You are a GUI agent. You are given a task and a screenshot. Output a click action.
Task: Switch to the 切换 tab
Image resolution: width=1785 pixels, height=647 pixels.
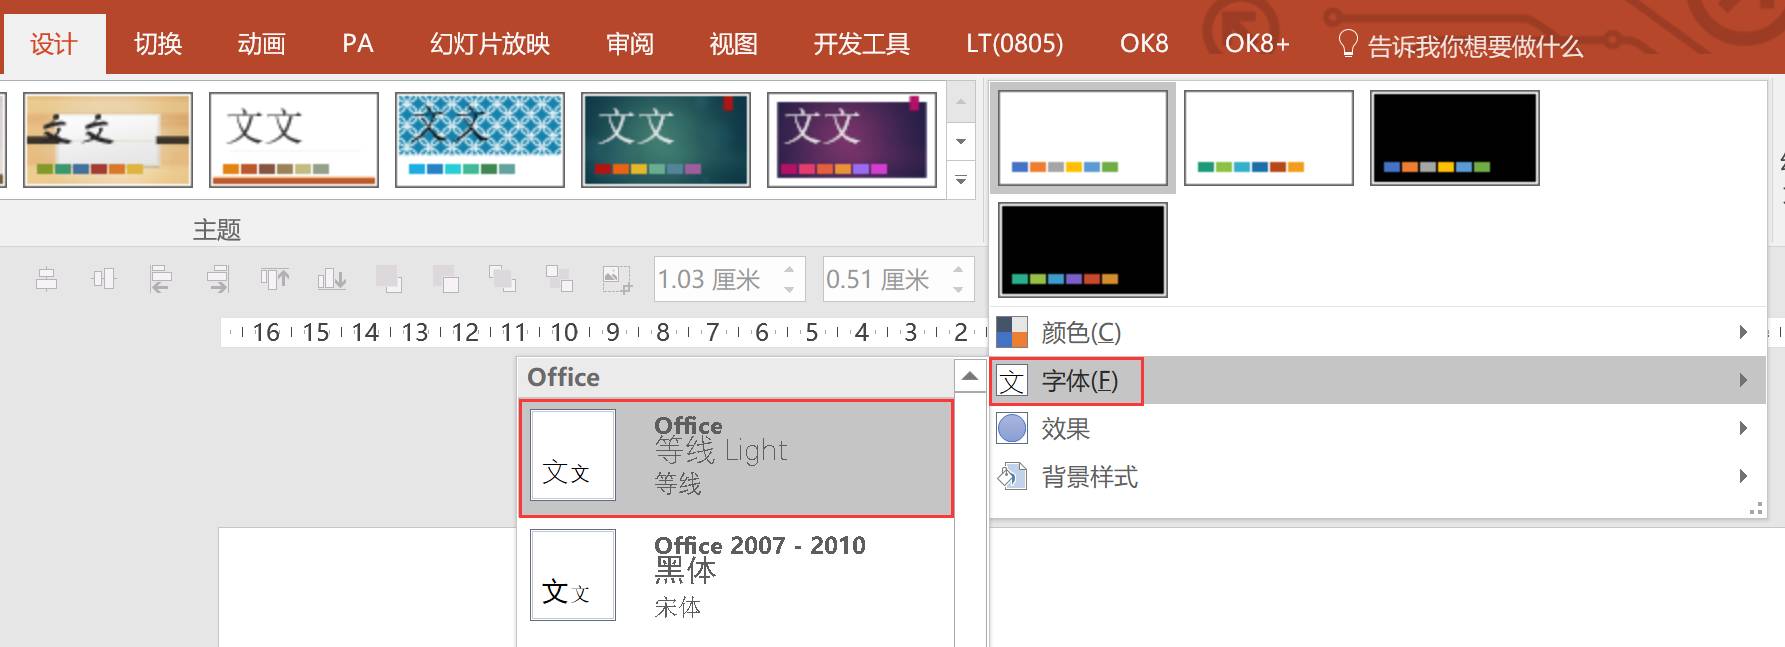pyautogui.click(x=158, y=44)
